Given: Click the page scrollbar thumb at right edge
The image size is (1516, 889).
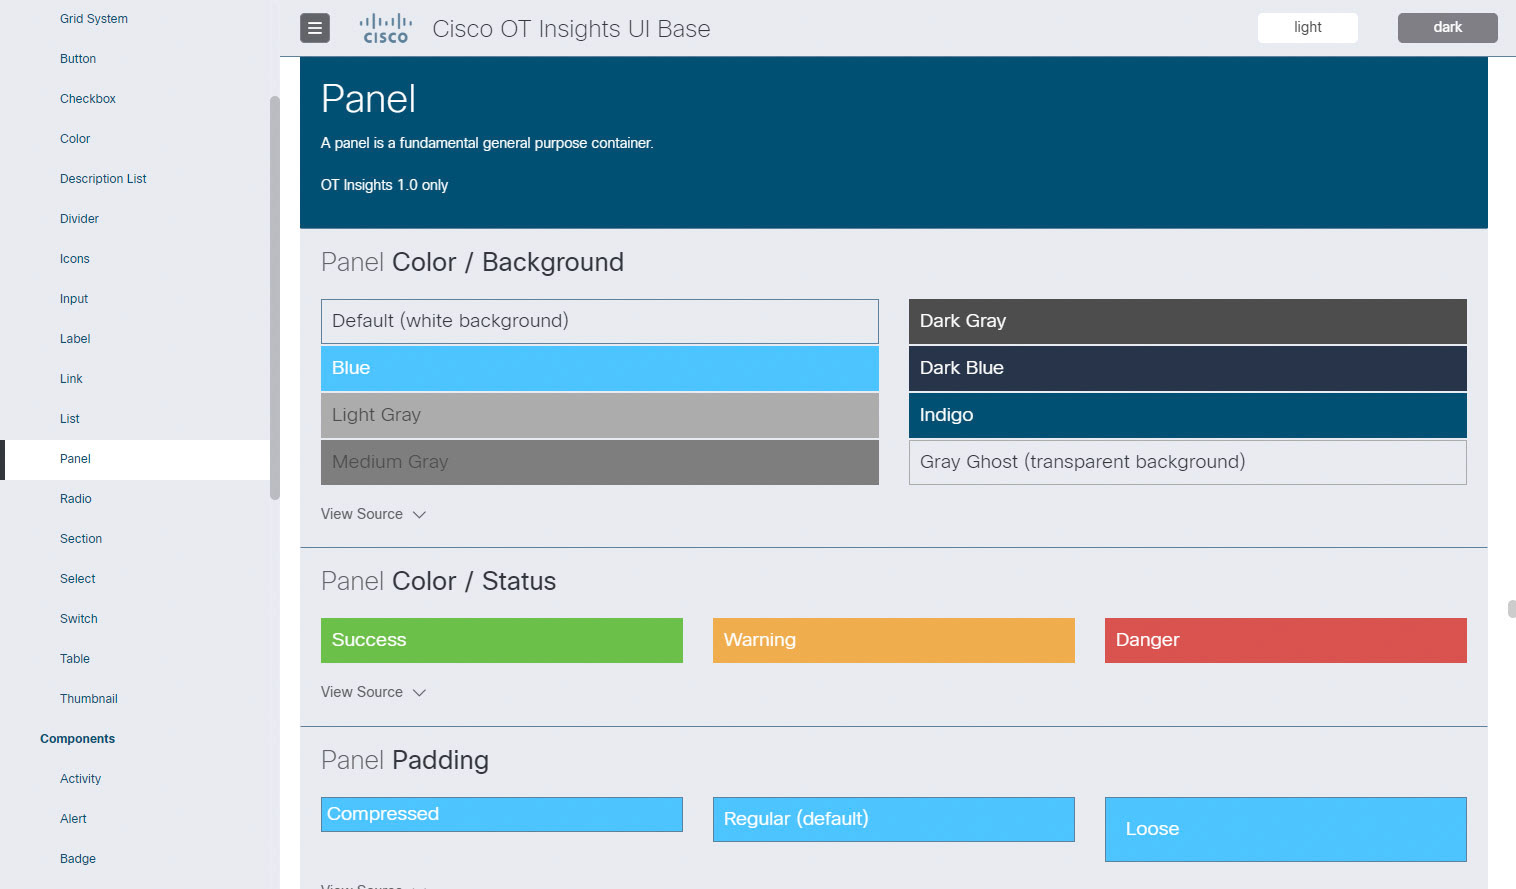Looking at the screenshot, I should click(x=1512, y=609).
